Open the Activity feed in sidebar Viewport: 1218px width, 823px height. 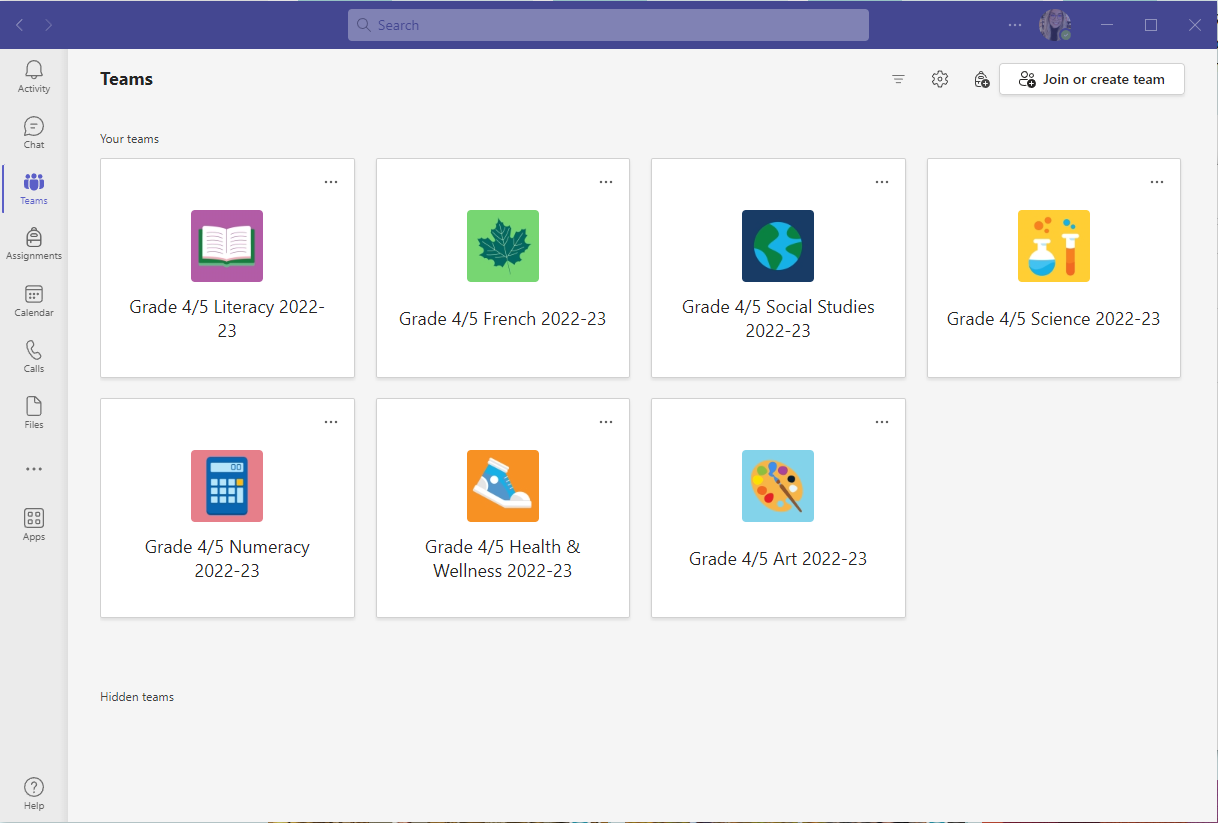34,76
